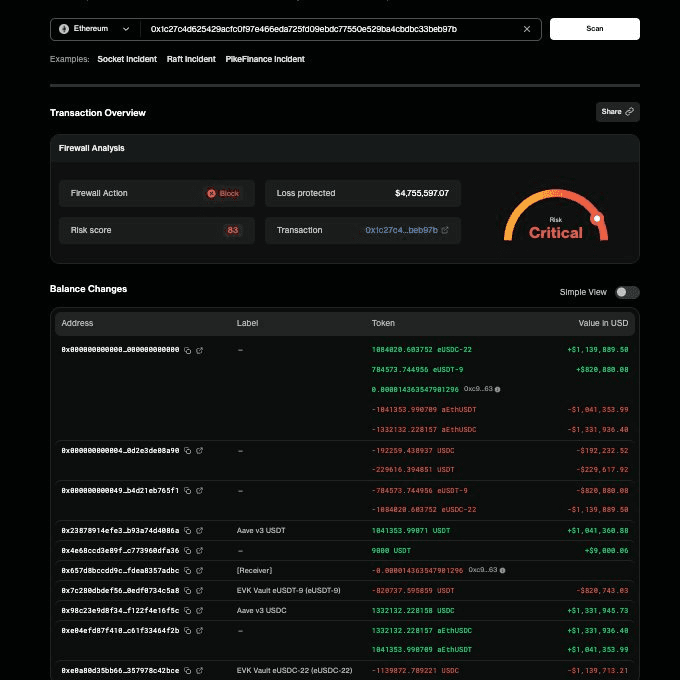Click the Address column header
The width and height of the screenshot is (680, 680).
tap(77, 323)
